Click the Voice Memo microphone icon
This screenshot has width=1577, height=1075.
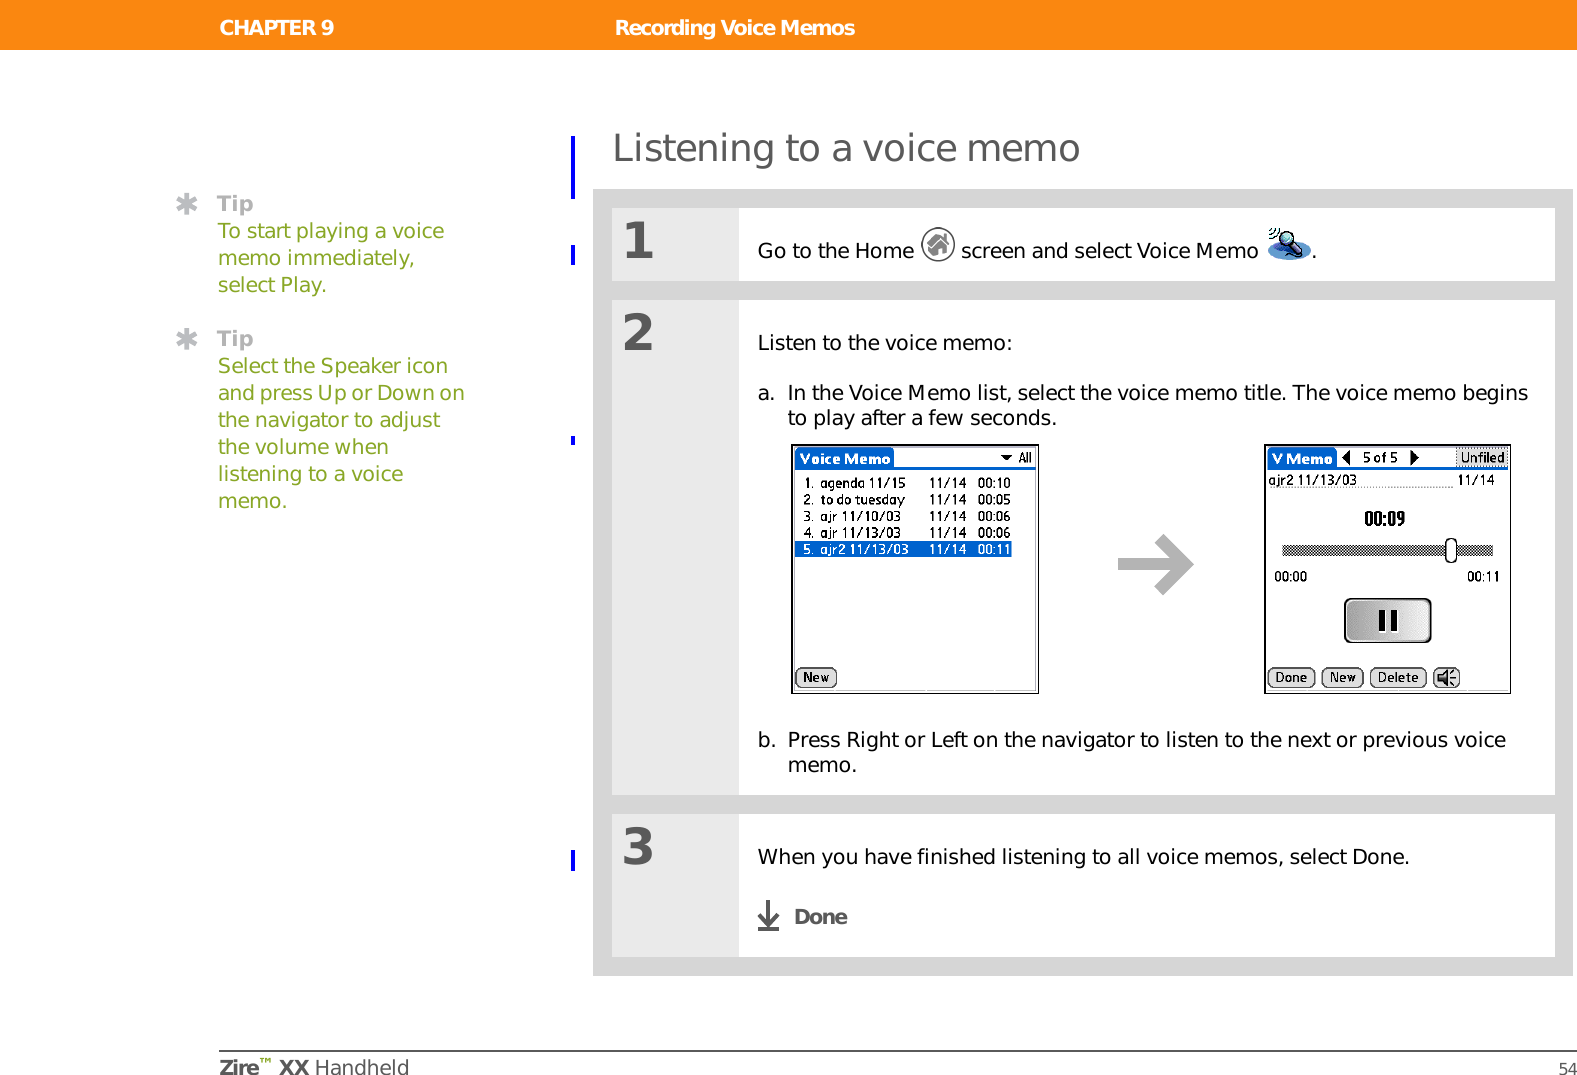(x=1289, y=244)
